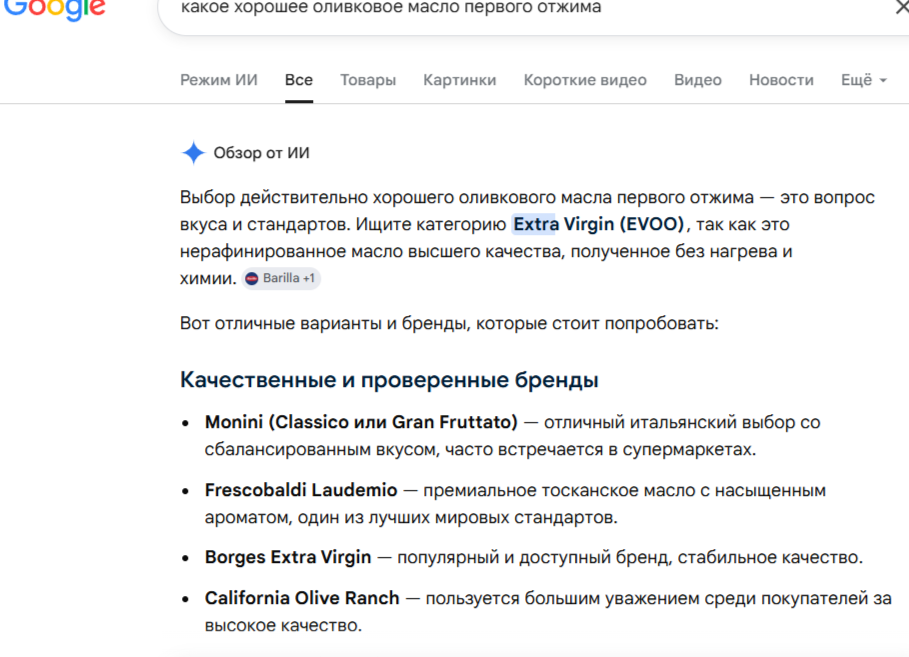Click the Extra Virgin (EVOO) highlighted term
The image size is (909, 657).
tap(598, 224)
